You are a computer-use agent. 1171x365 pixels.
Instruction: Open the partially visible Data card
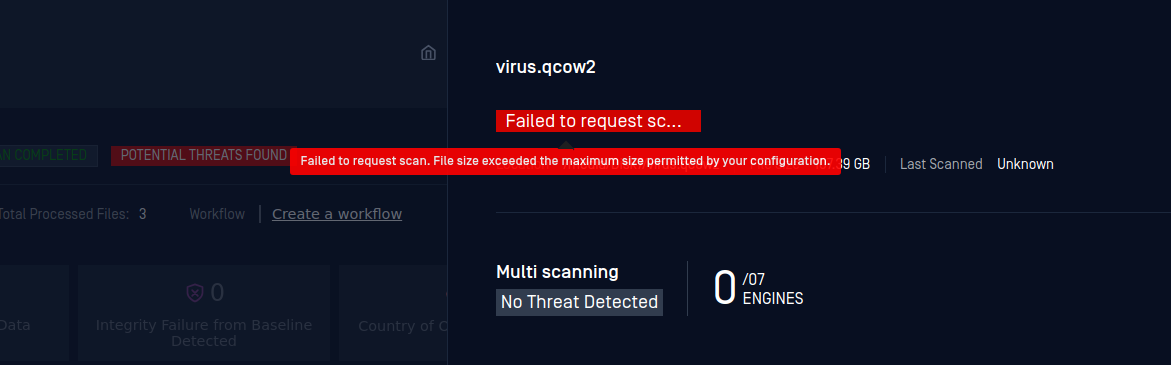coord(34,313)
